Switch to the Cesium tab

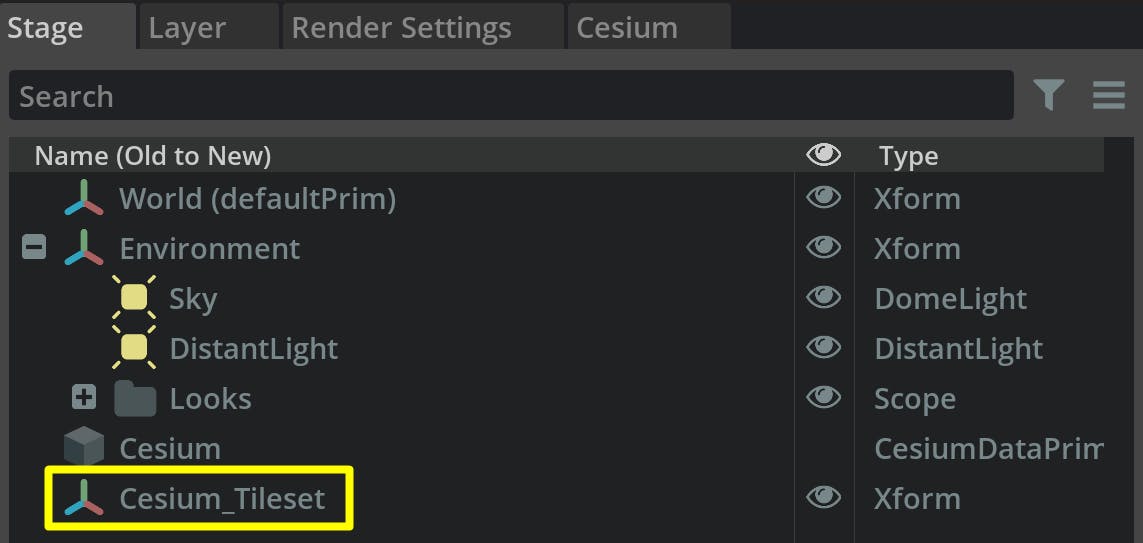(627, 28)
